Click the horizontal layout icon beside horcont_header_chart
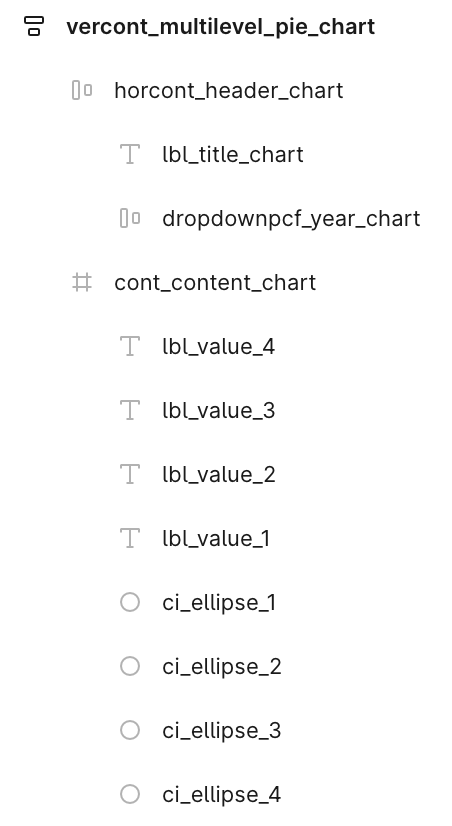452x826 pixels. tap(82, 91)
